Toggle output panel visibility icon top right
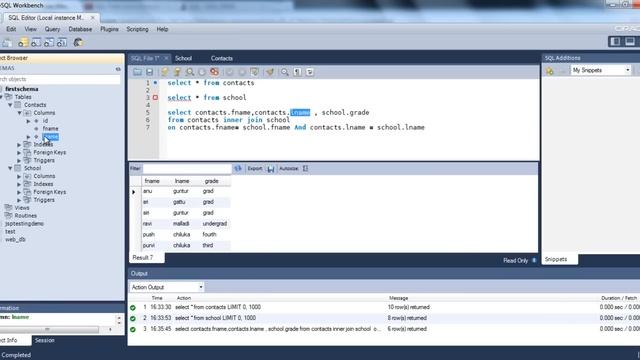 [630, 41]
